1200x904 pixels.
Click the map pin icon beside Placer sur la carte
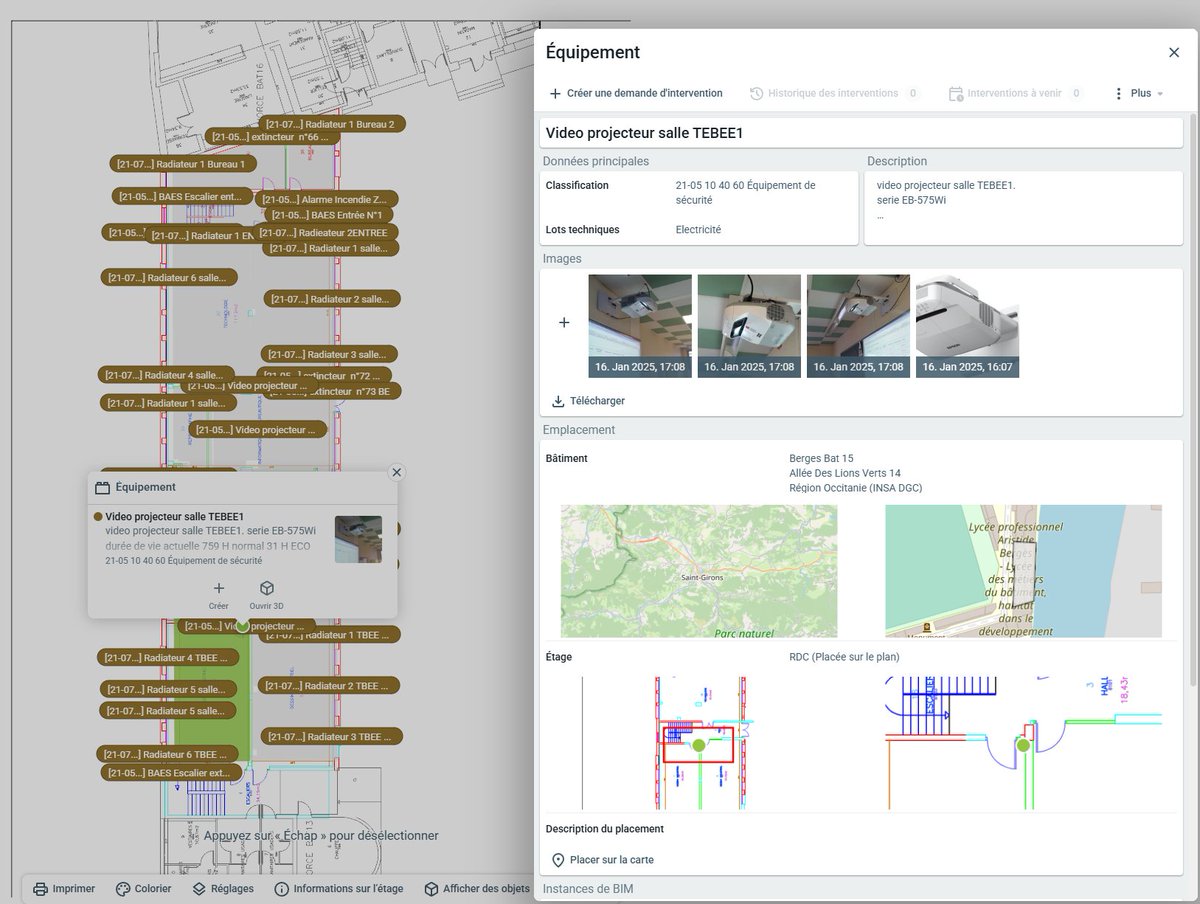coord(558,860)
